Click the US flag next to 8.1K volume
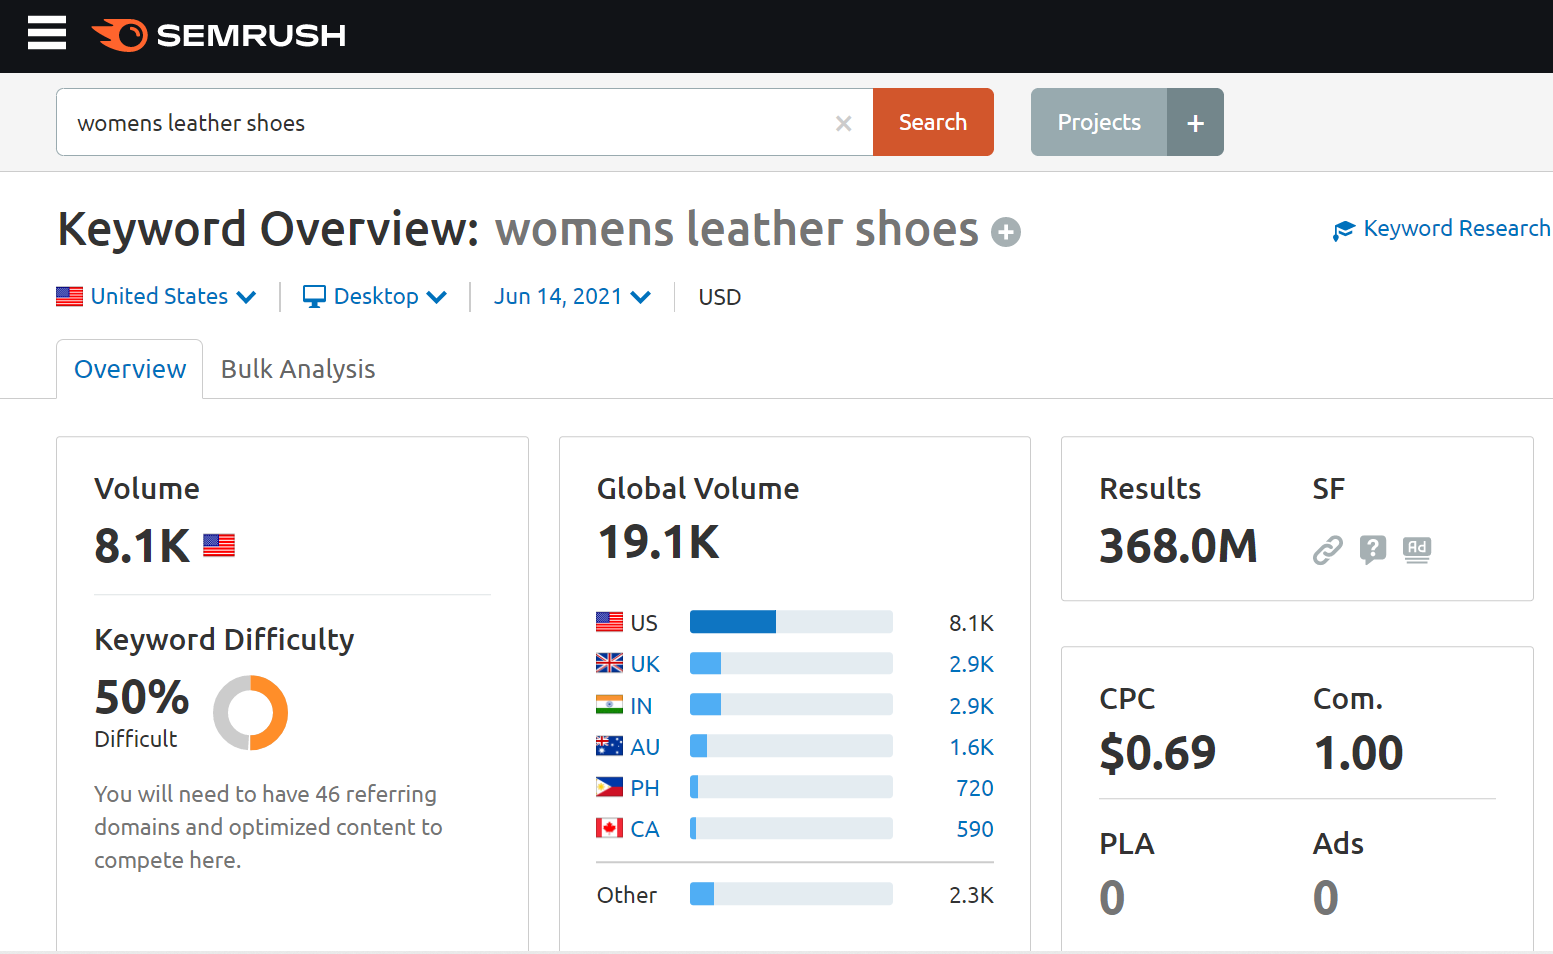This screenshot has width=1553, height=954. click(x=219, y=545)
